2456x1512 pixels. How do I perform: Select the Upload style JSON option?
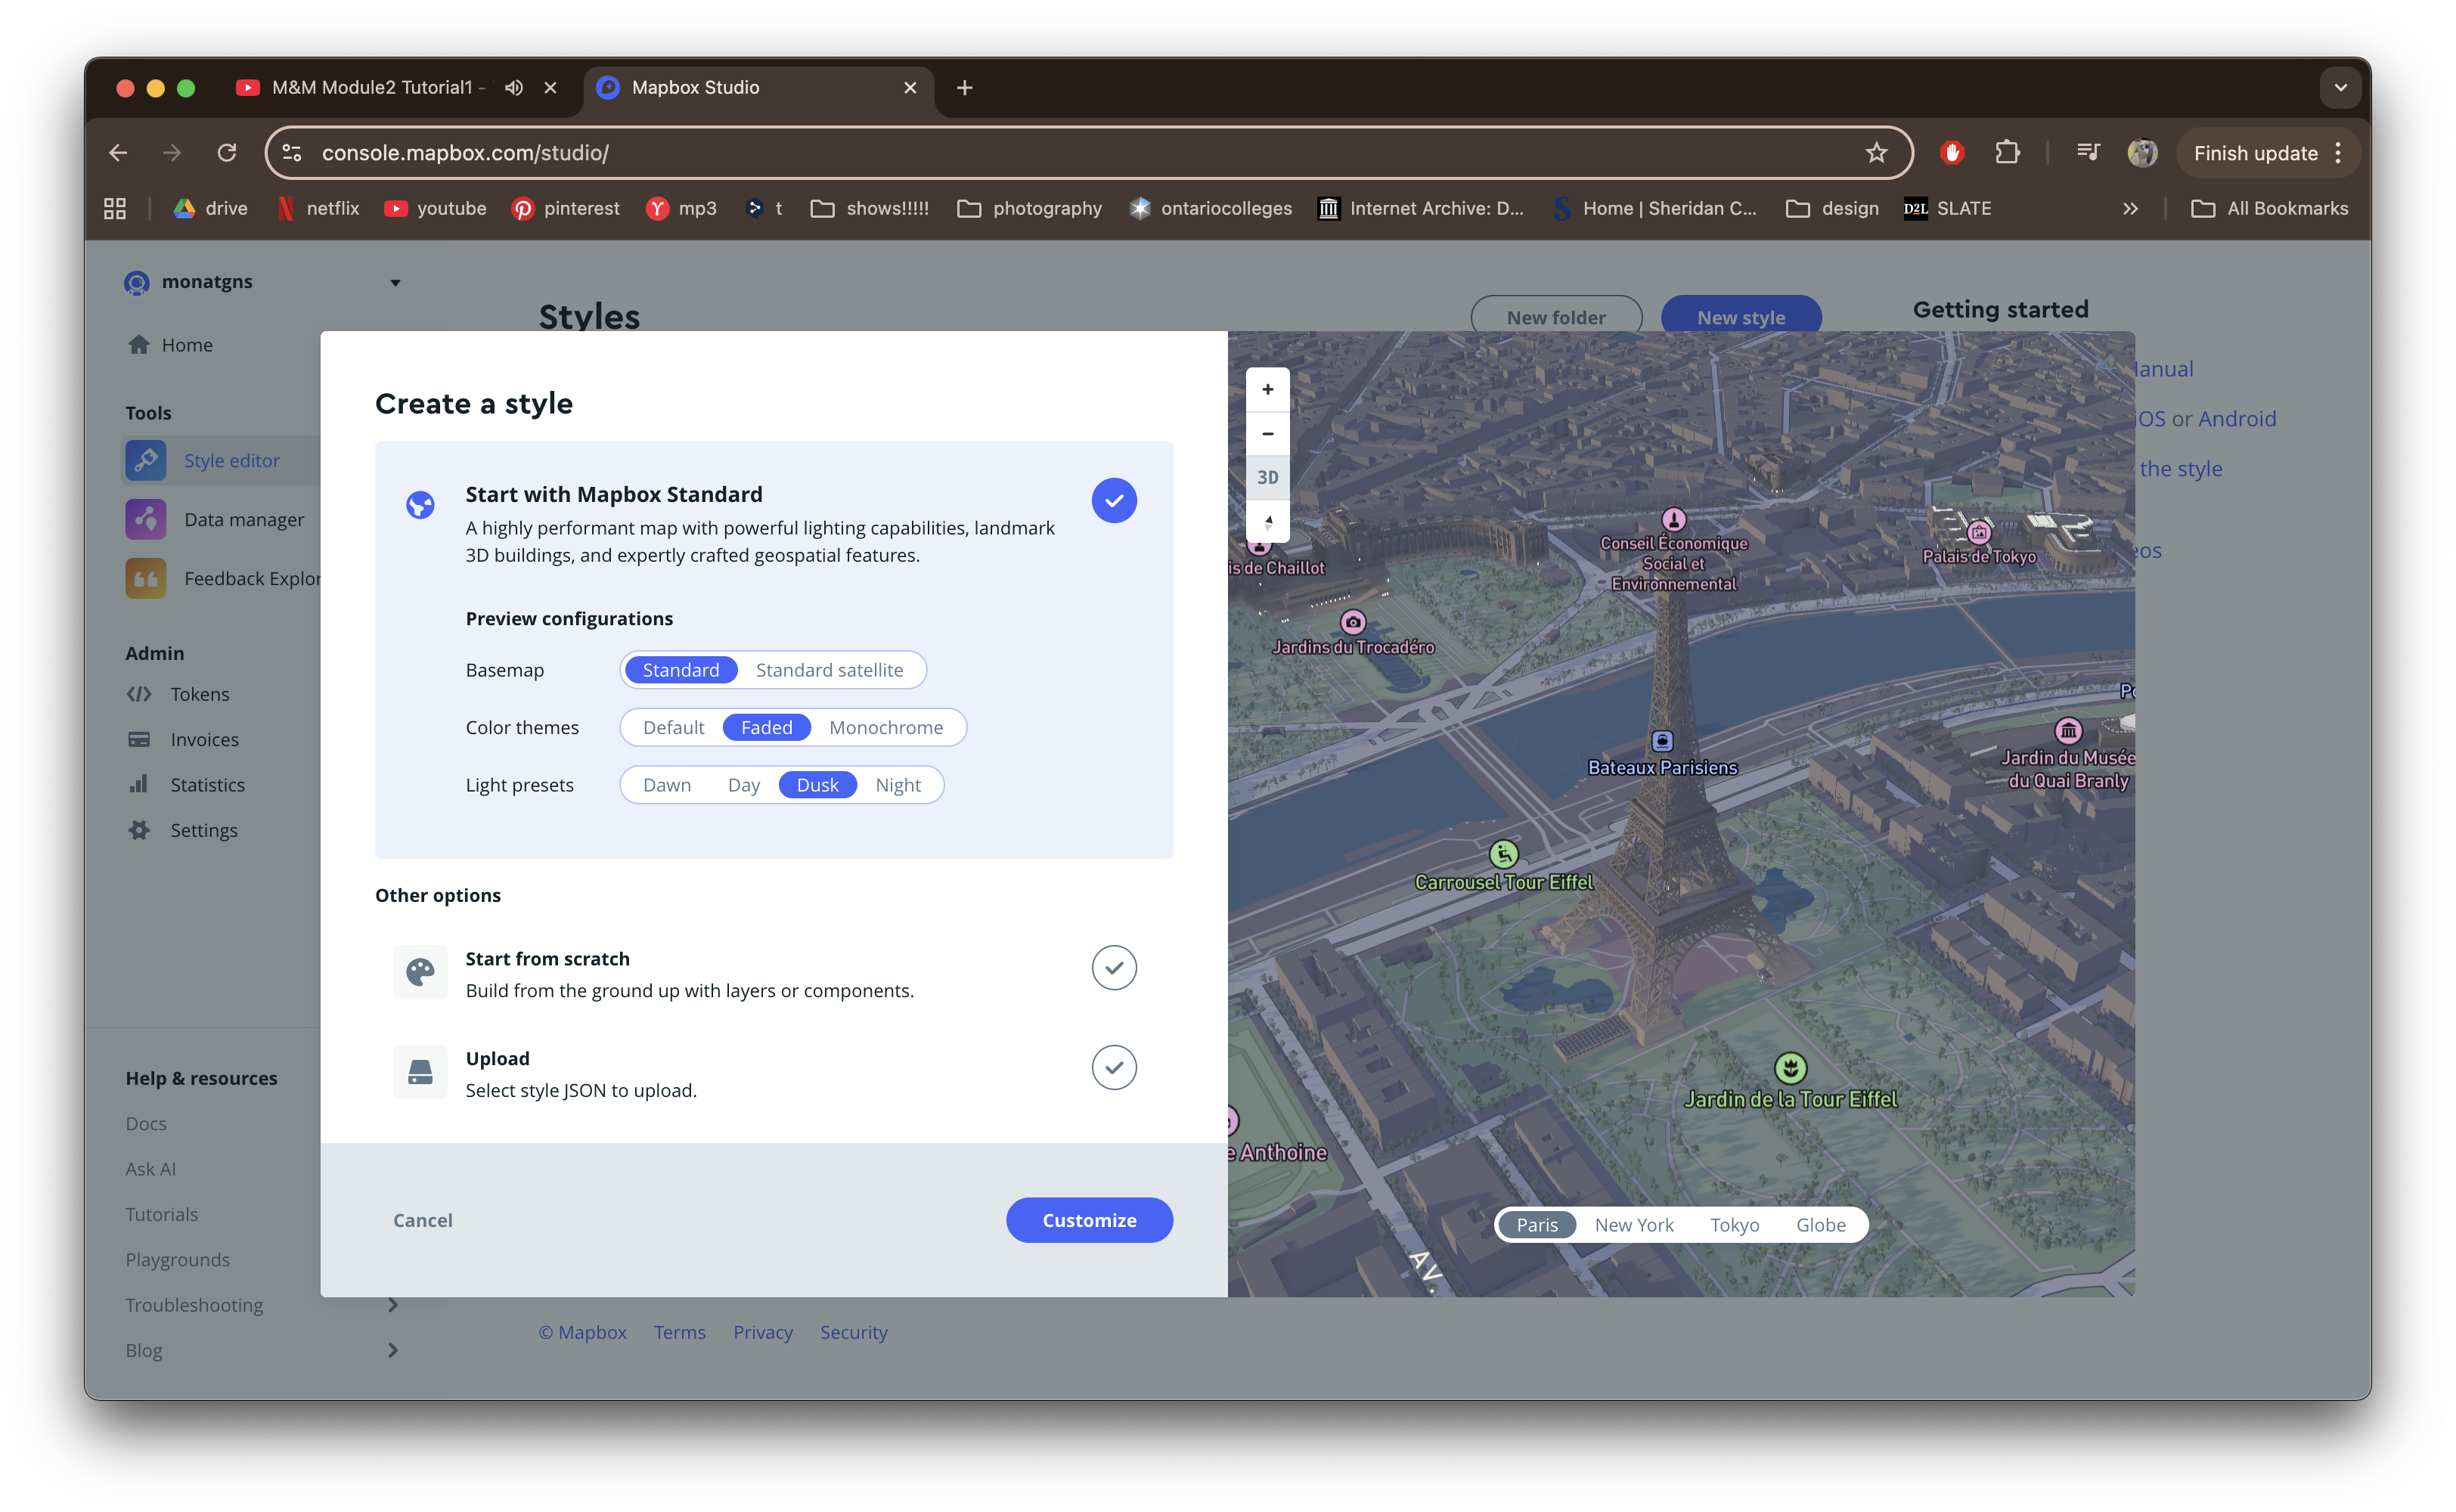(1114, 1067)
